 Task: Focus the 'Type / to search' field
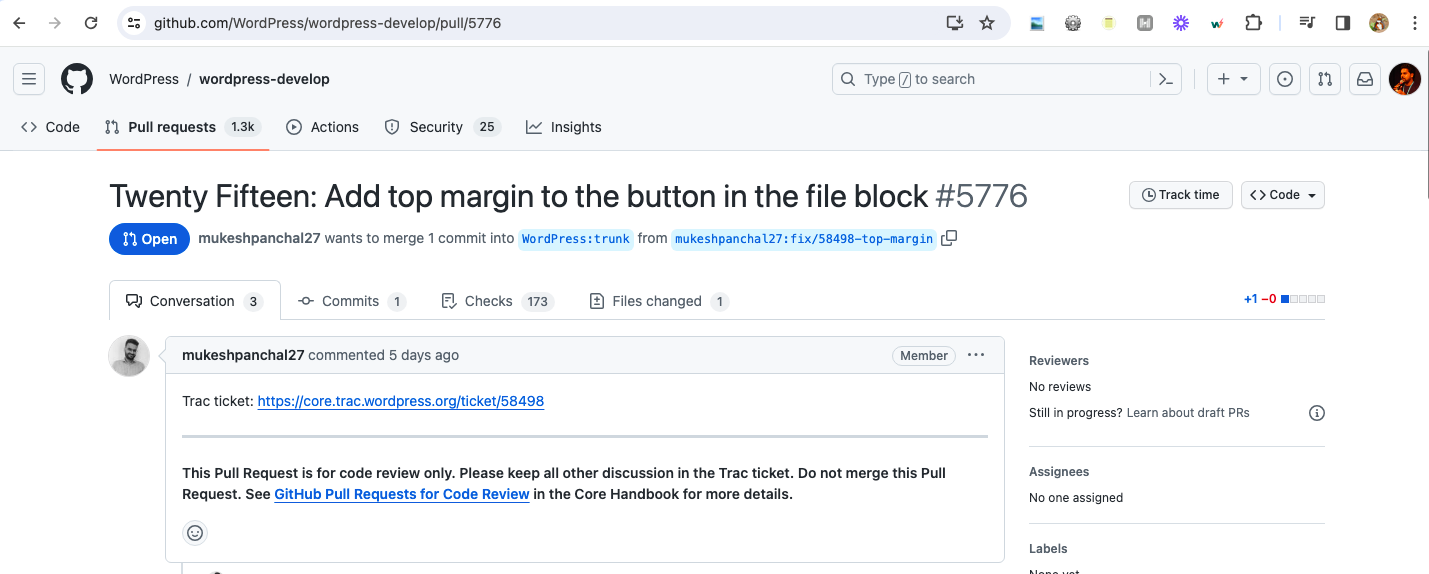click(1007, 79)
